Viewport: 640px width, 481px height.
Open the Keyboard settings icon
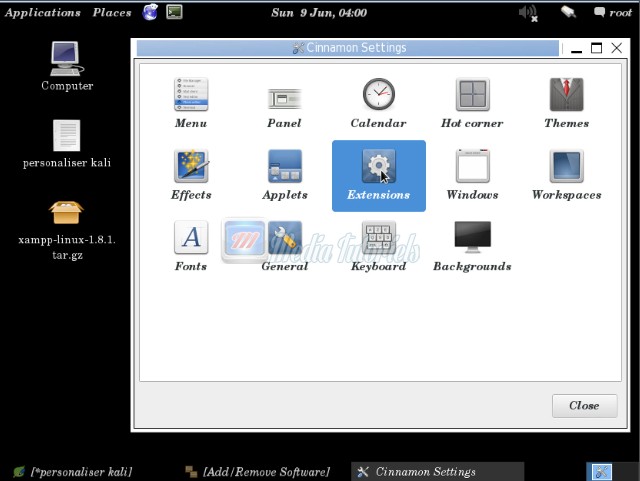(x=379, y=237)
